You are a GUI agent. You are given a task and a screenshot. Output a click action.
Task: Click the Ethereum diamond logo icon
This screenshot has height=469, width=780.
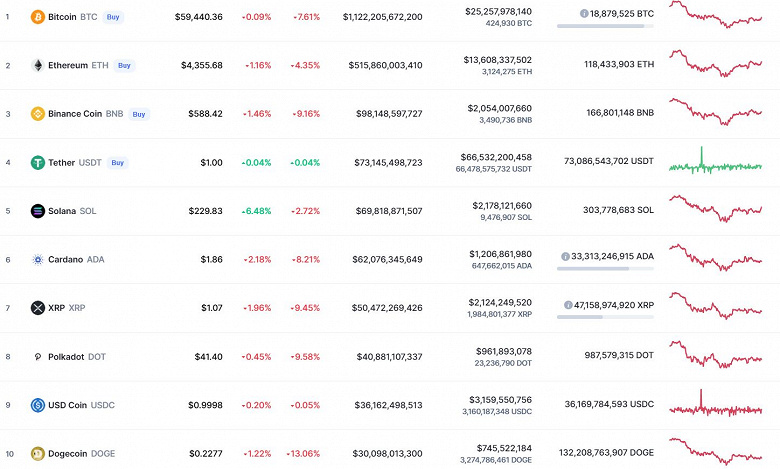pos(38,65)
